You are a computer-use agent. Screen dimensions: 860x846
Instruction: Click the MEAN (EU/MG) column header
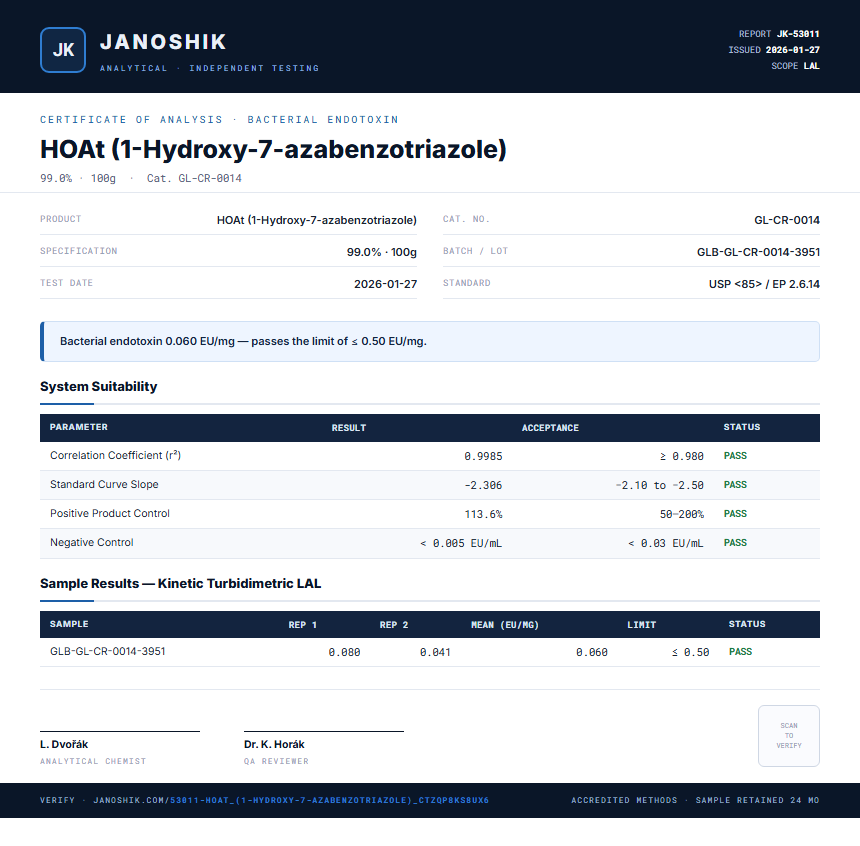(x=505, y=625)
